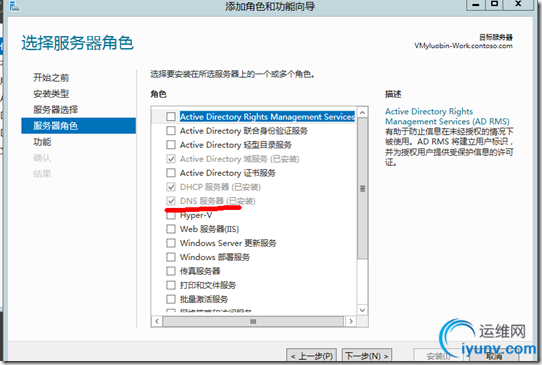Image resolution: width=542 pixels, height=365 pixels.
Task: Click 上一步(P) previous button
Action: 311,355
